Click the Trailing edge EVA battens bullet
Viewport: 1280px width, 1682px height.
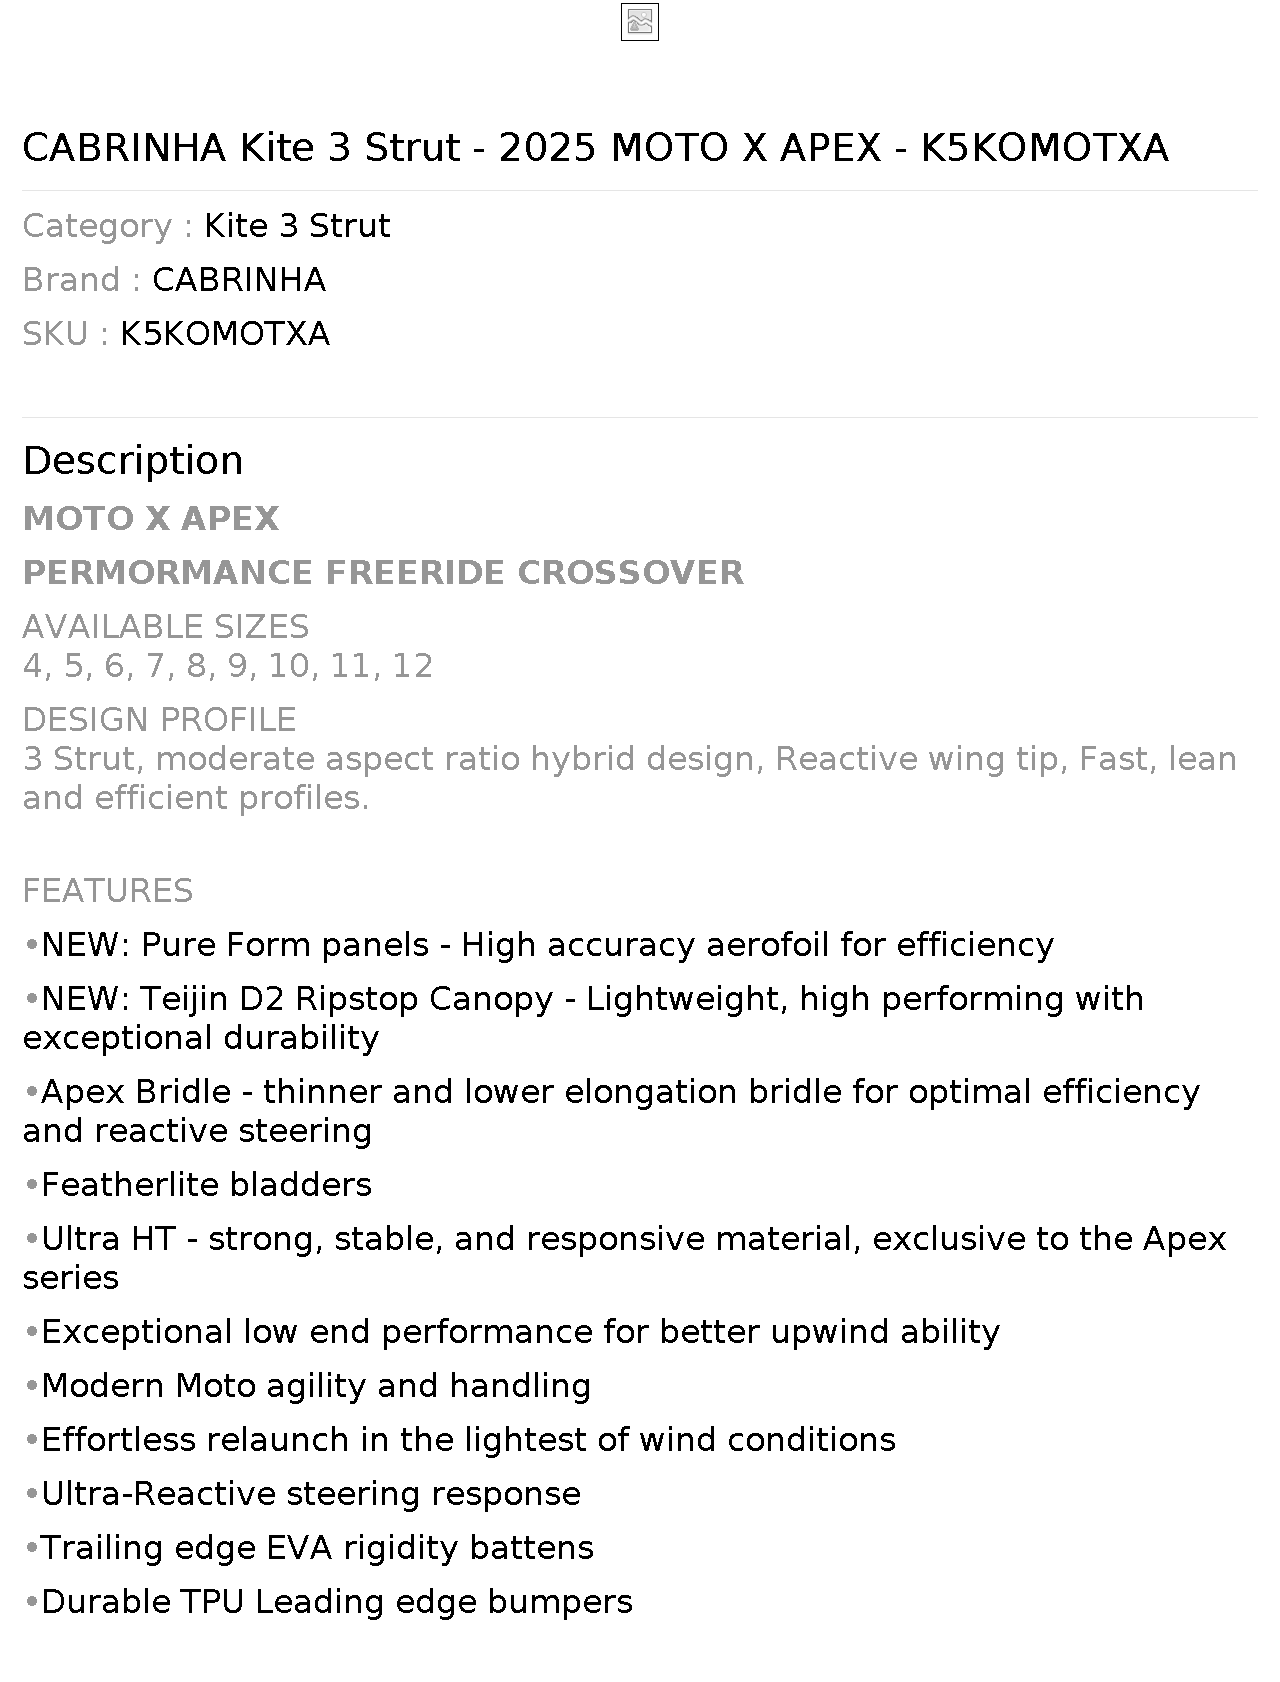click(308, 1548)
